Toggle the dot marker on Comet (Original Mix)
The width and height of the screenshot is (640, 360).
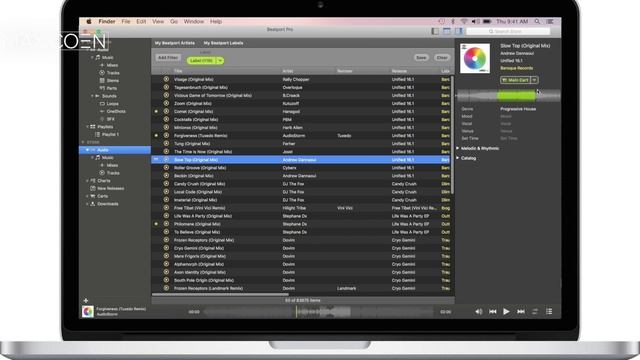(x=156, y=111)
